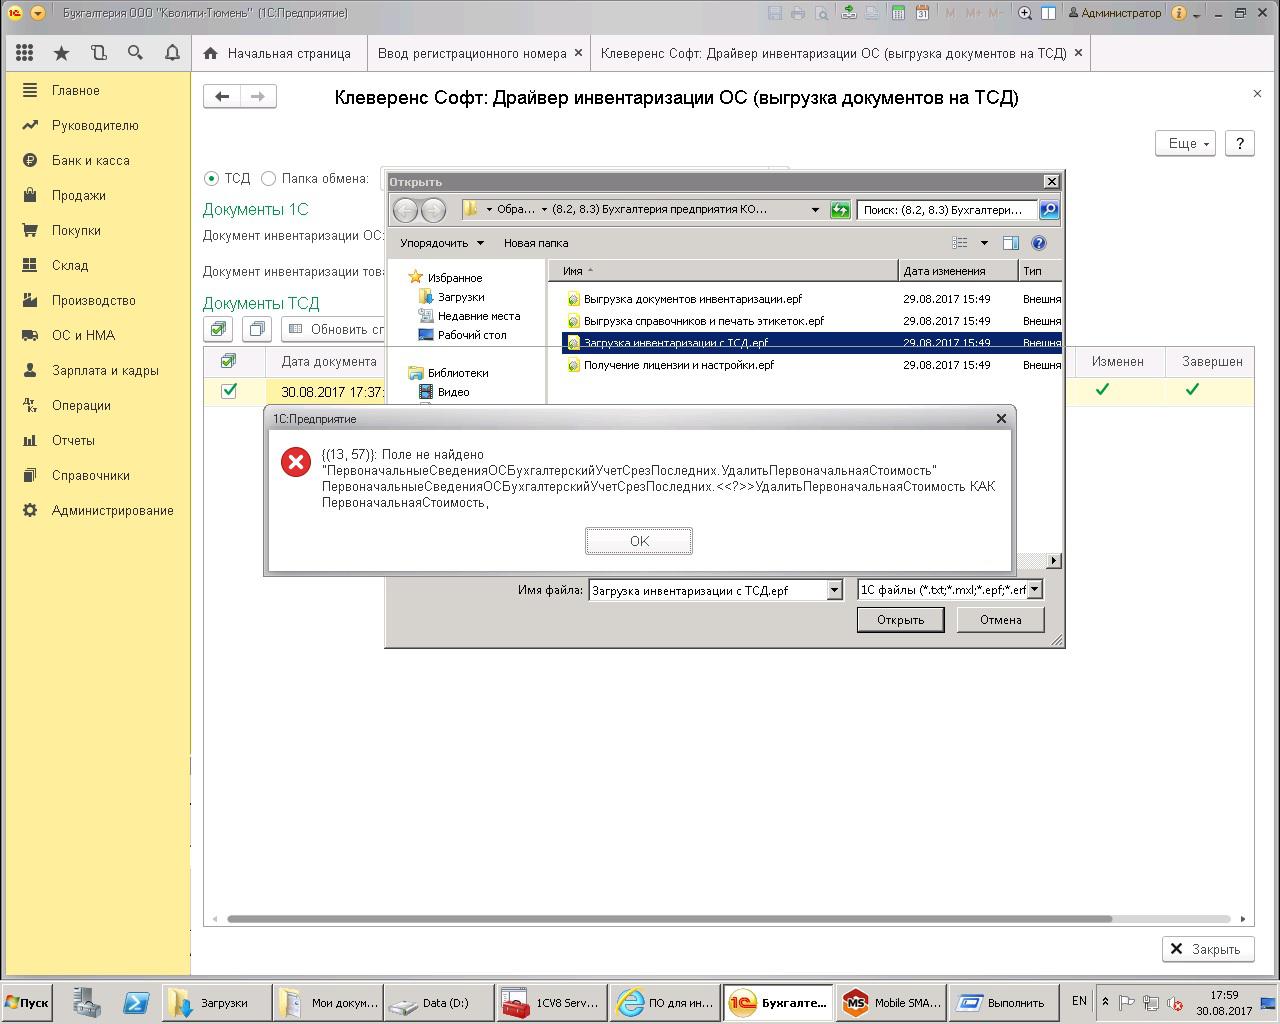The image size is (1280, 1024).
Task: Click the Закрыть button at bottom
Action: [x=1207, y=949]
